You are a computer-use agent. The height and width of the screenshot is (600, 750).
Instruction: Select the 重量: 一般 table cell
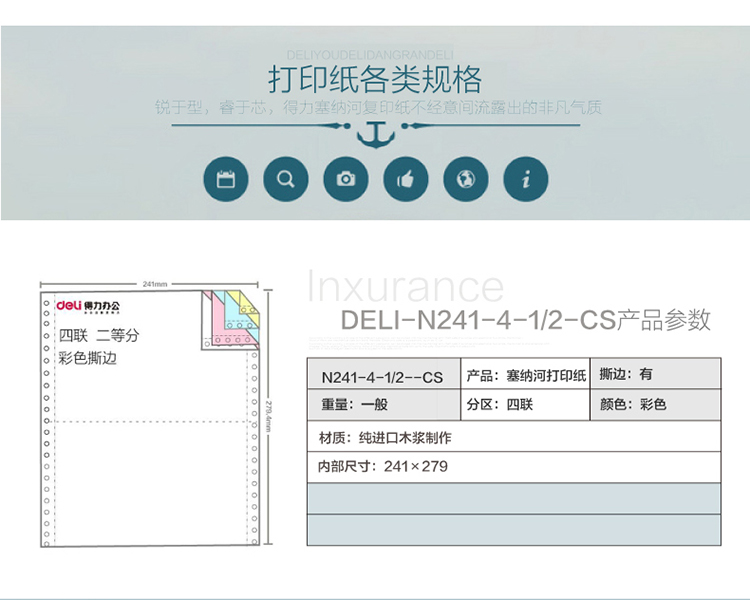click(382, 405)
